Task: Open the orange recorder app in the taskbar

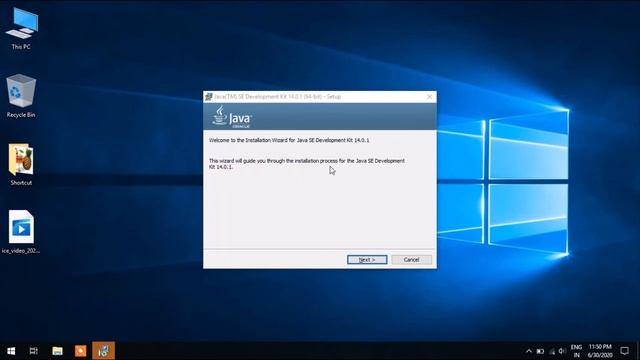Action: pos(80,351)
